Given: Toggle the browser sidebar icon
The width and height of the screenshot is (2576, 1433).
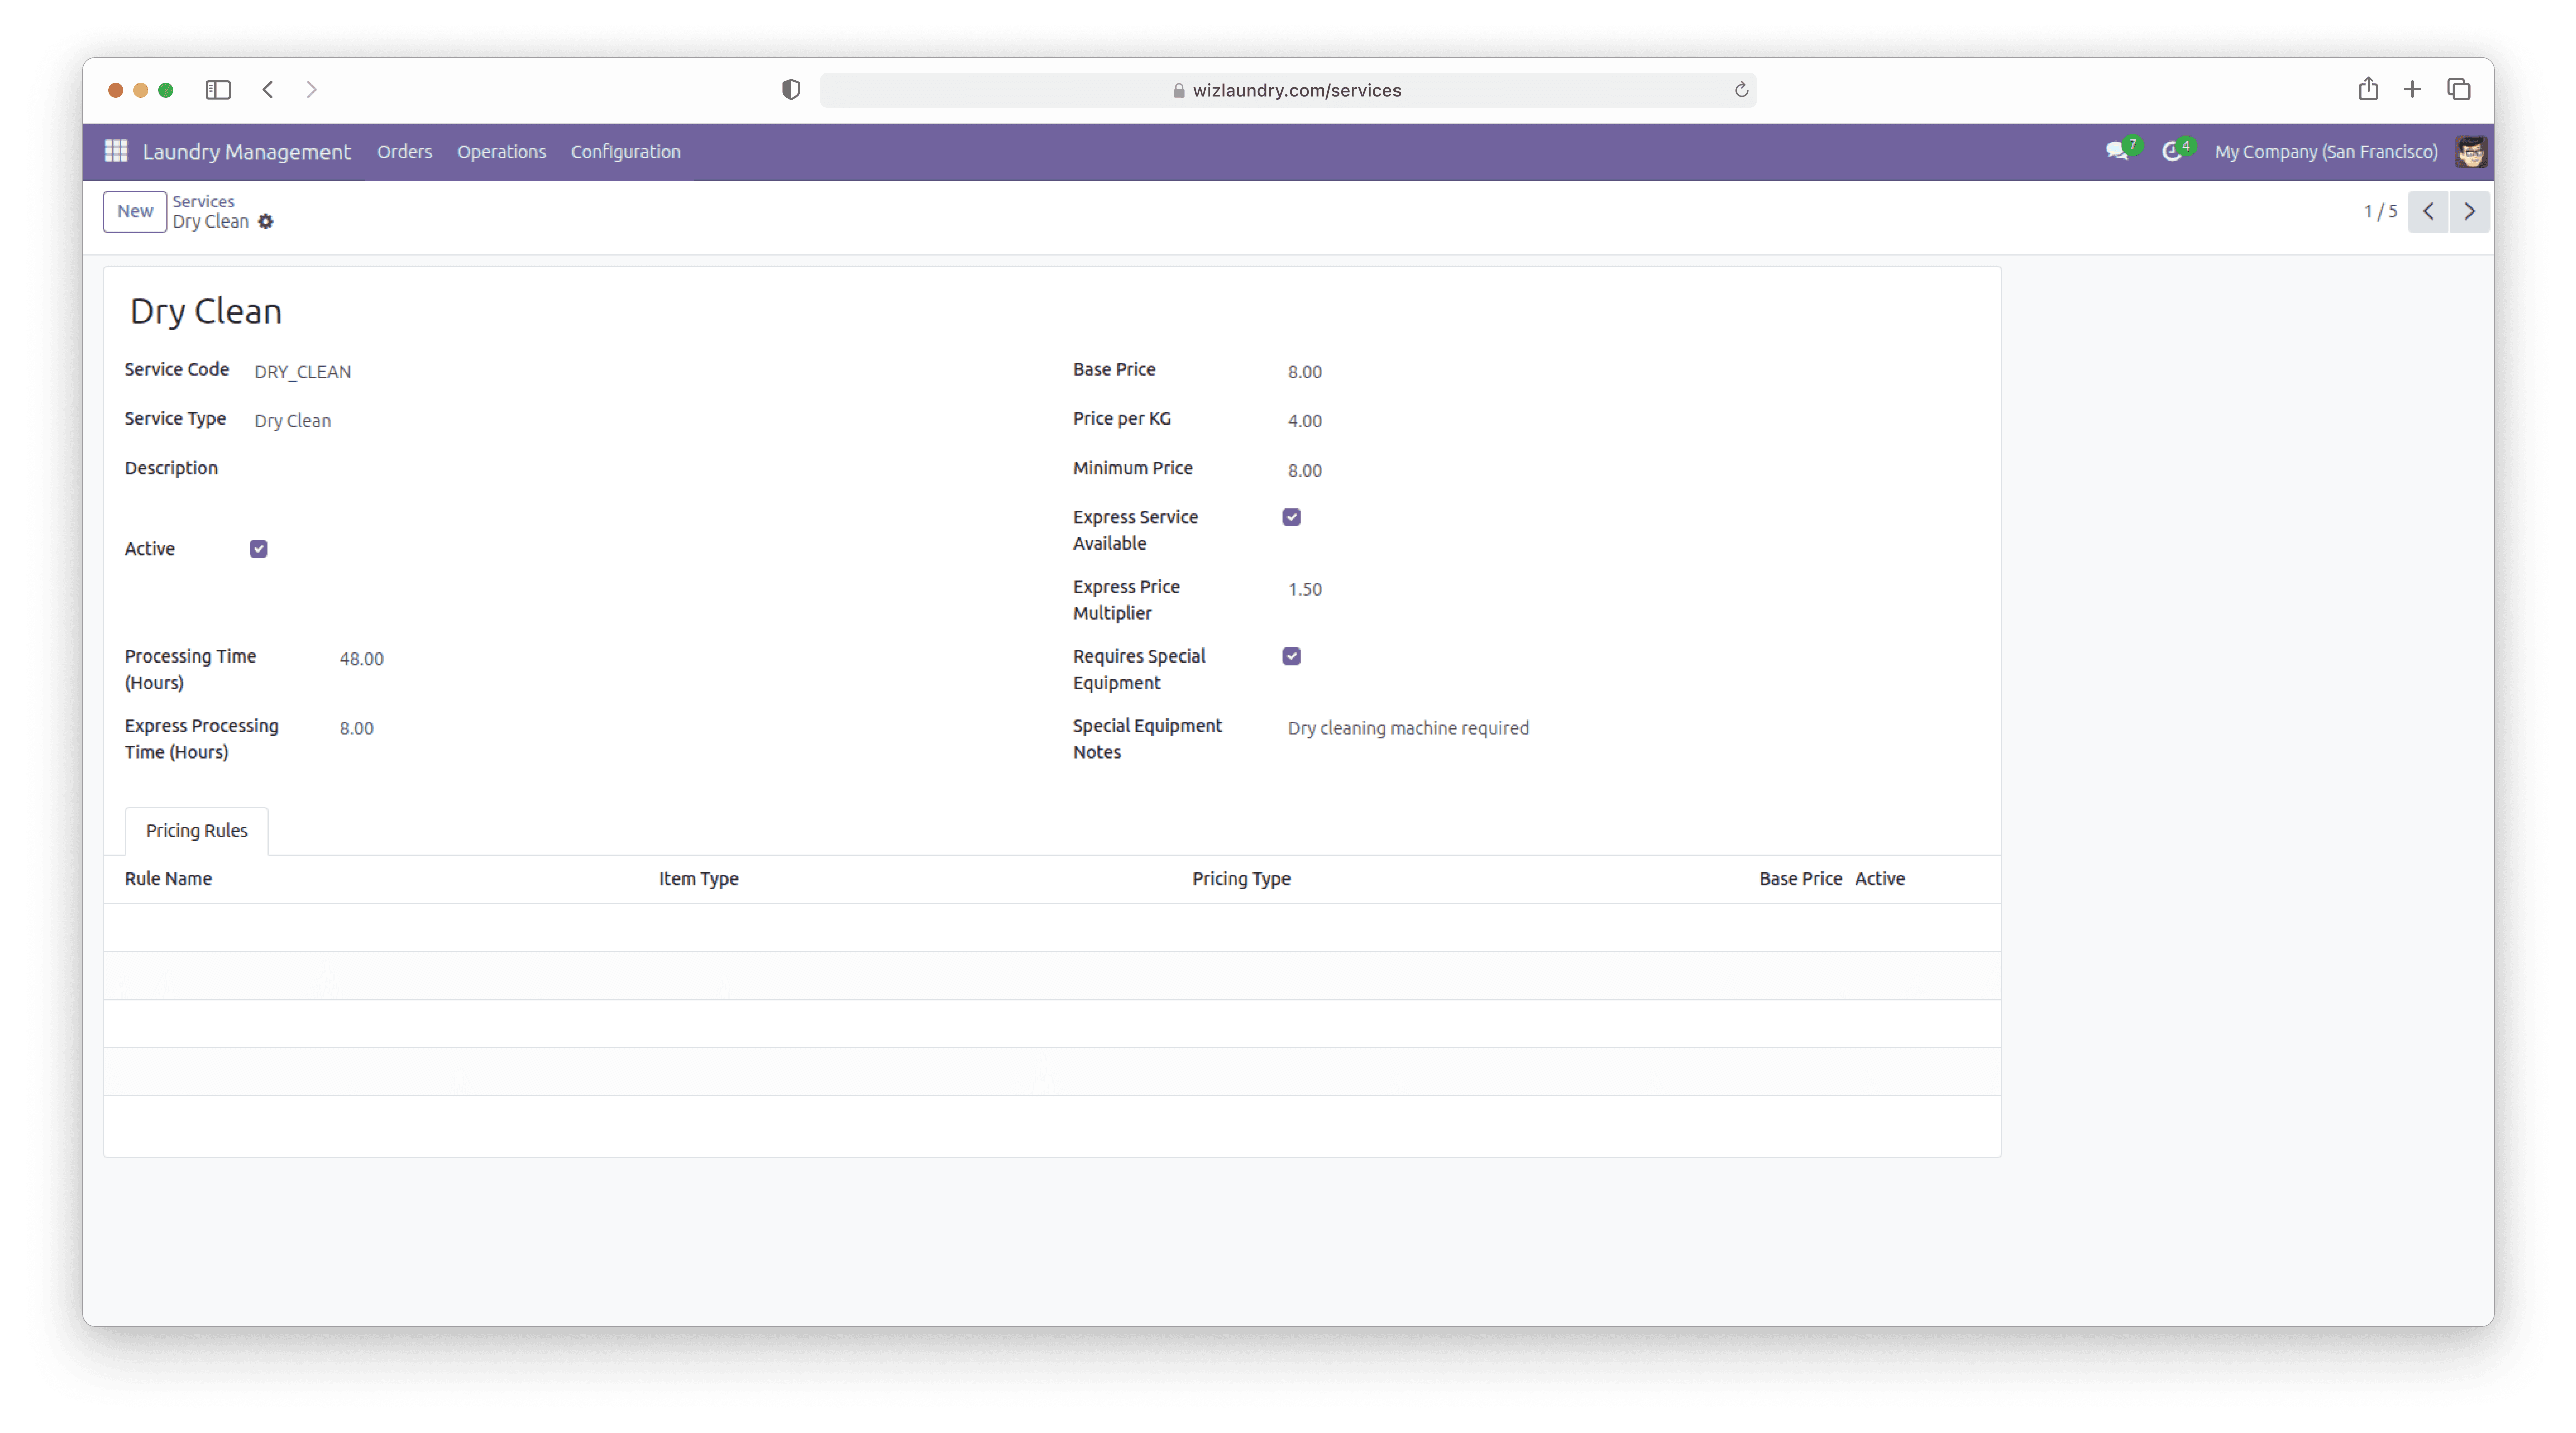Looking at the screenshot, I should (218, 90).
